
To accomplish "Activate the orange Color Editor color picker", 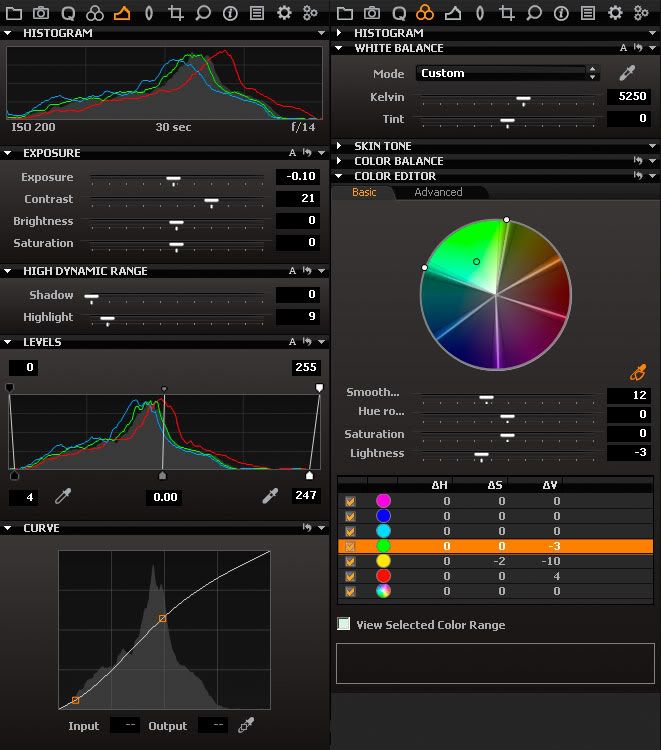I will click(638, 372).
